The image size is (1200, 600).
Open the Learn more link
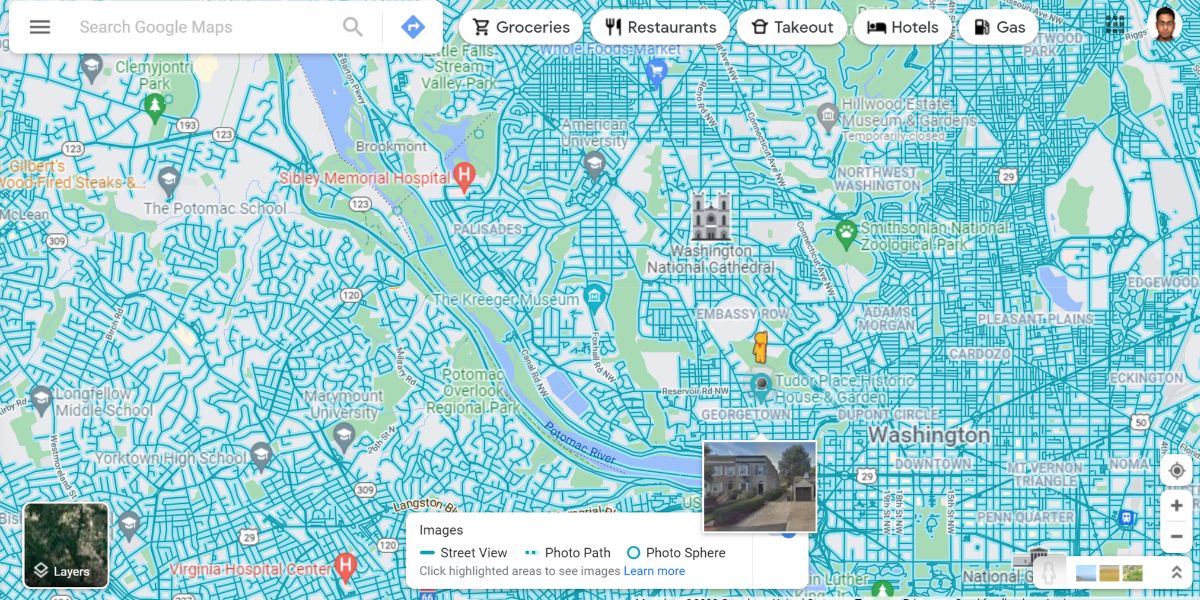[x=655, y=570]
